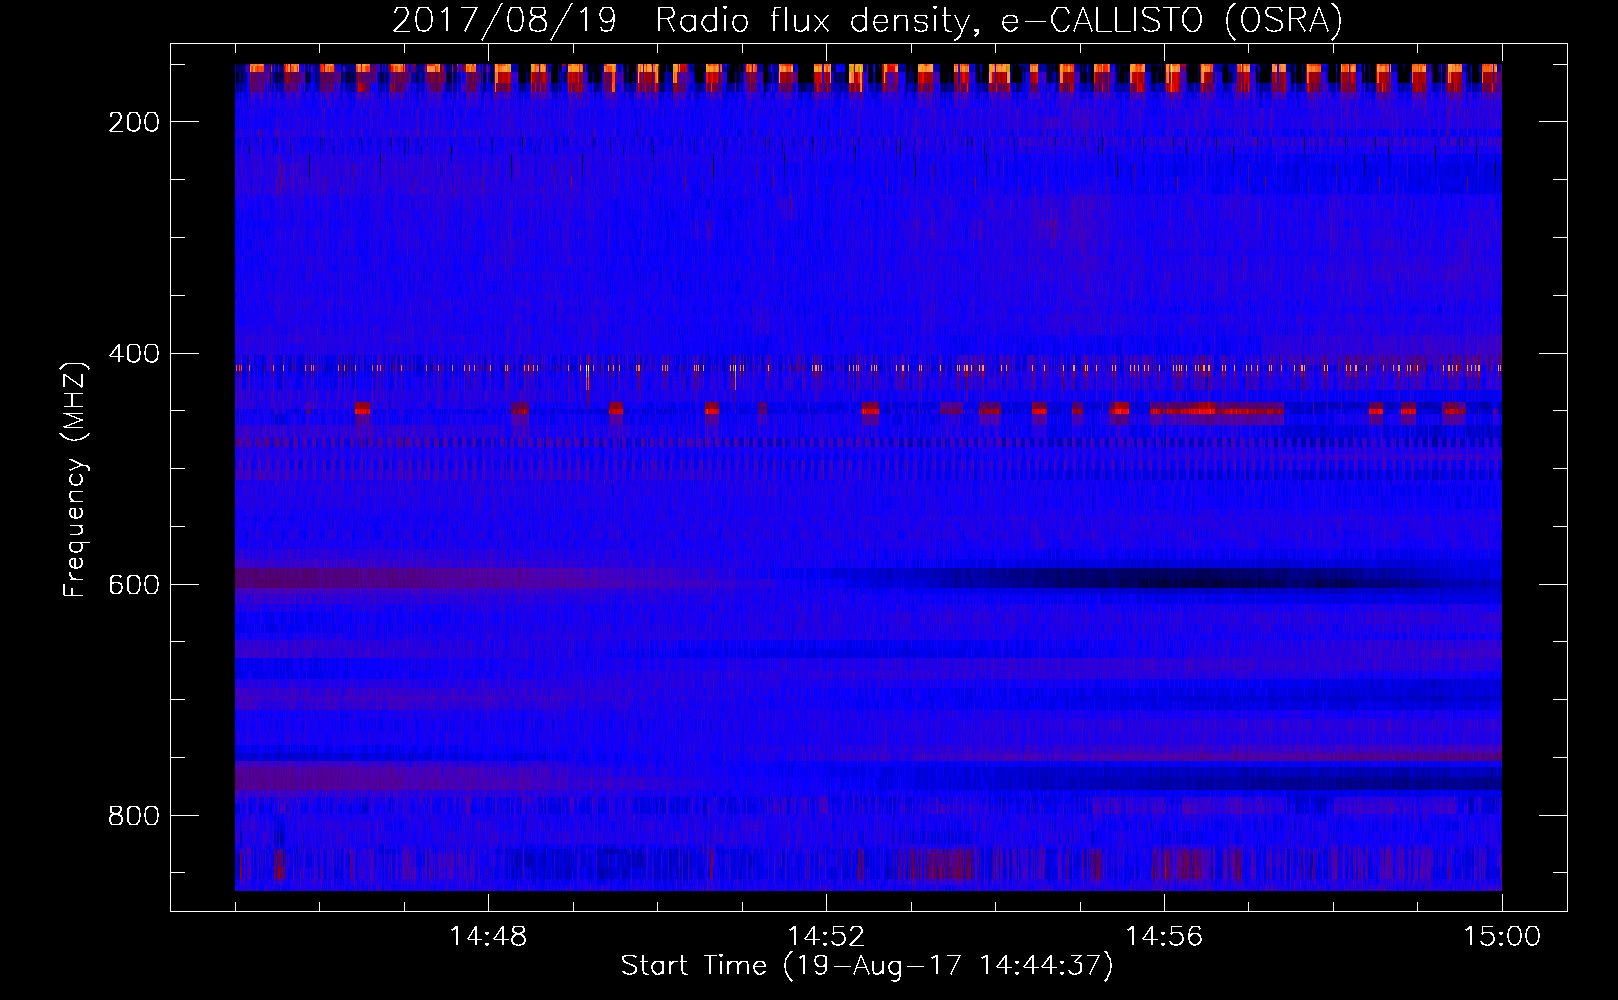
Task: Click the 600 frequency tick label
Action: [133, 585]
